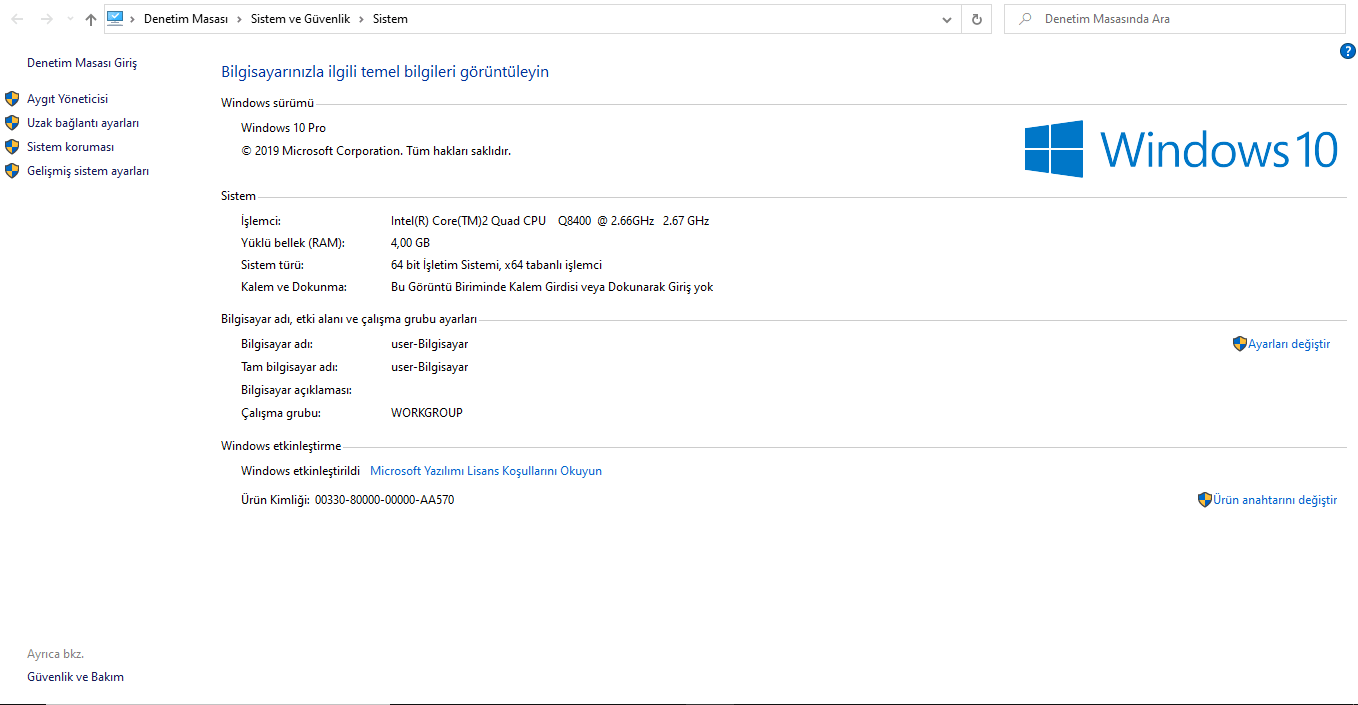The image size is (1358, 705).
Task: Click the search magnifier icon
Action: click(x=1024, y=19)
